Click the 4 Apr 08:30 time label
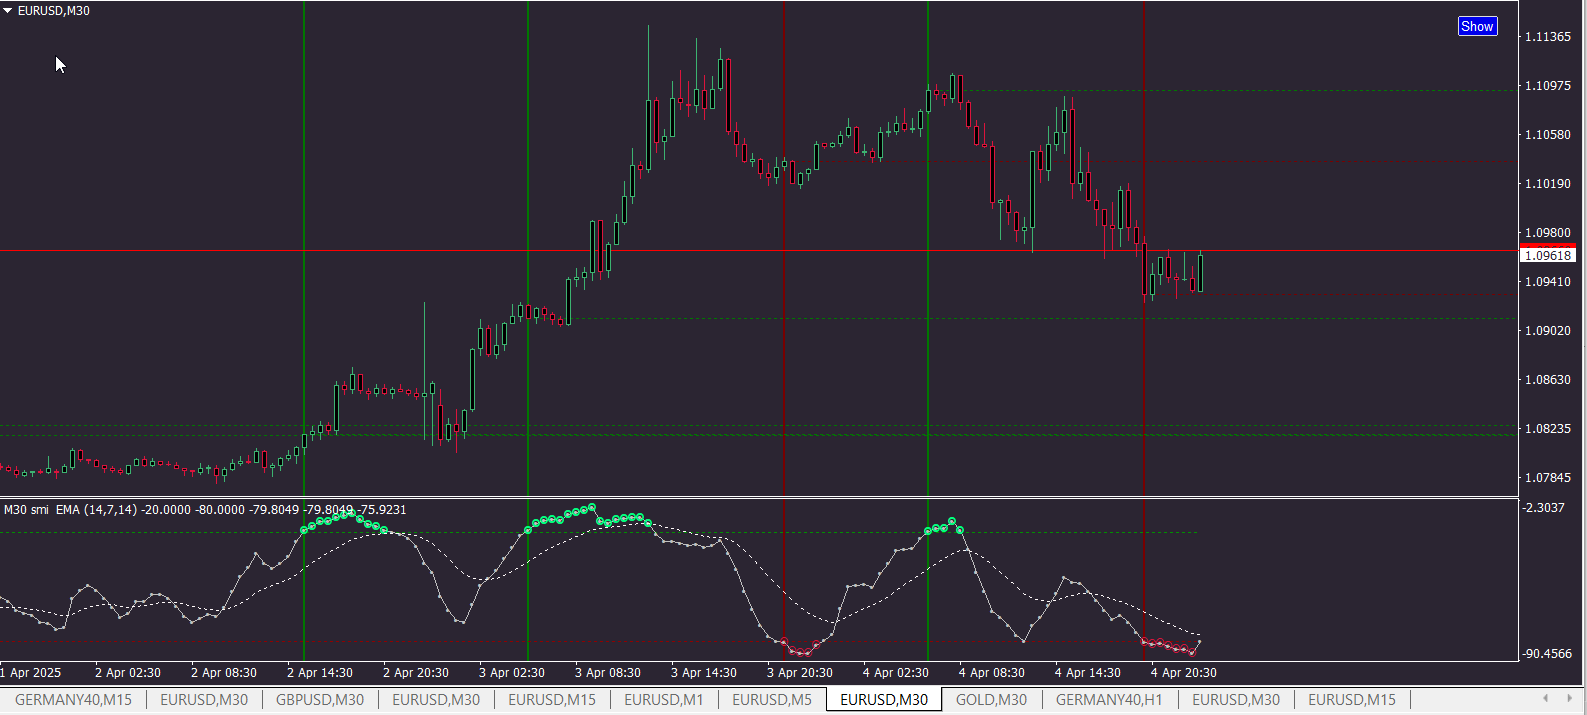Image resolution: width=1587 pixels, height=715 pixels. (x=992, y=673)
